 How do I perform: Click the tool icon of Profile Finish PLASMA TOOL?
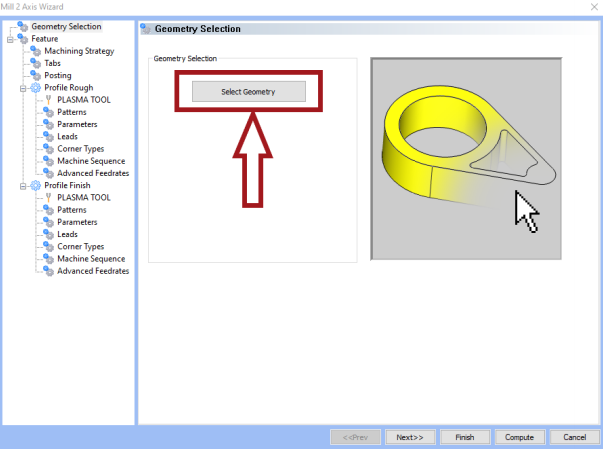click(48, 198)
